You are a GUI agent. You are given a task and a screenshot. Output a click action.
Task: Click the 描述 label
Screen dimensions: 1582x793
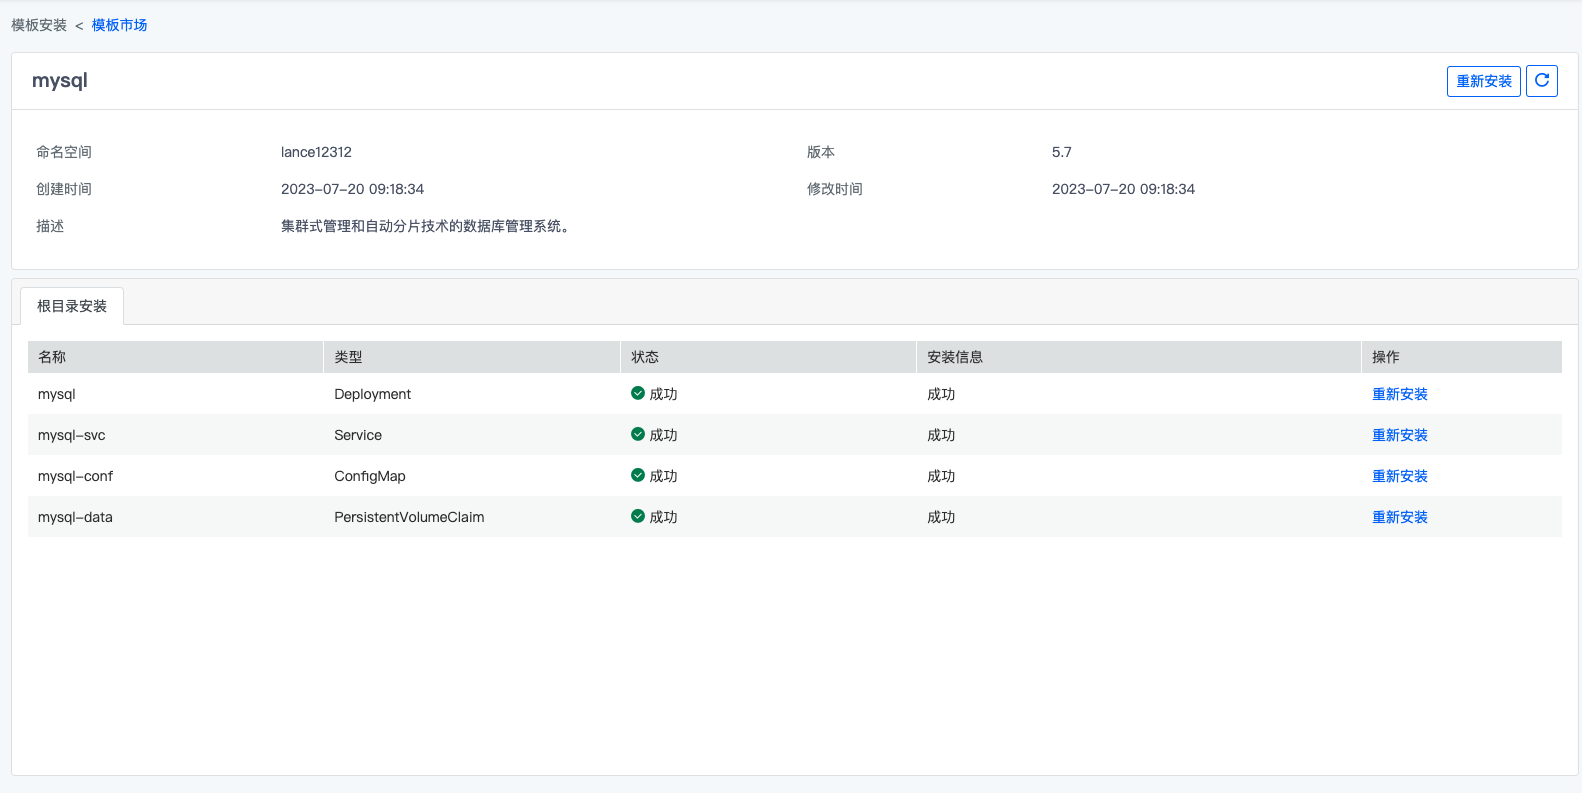point(50,226)
